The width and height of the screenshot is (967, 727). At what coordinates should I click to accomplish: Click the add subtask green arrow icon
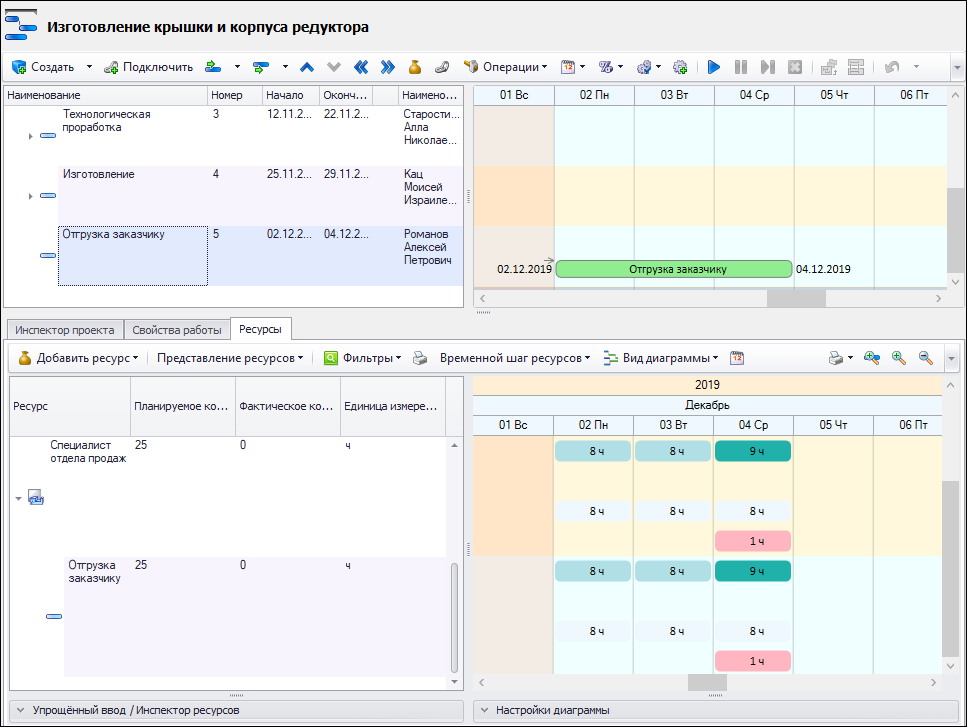[261, 67]
